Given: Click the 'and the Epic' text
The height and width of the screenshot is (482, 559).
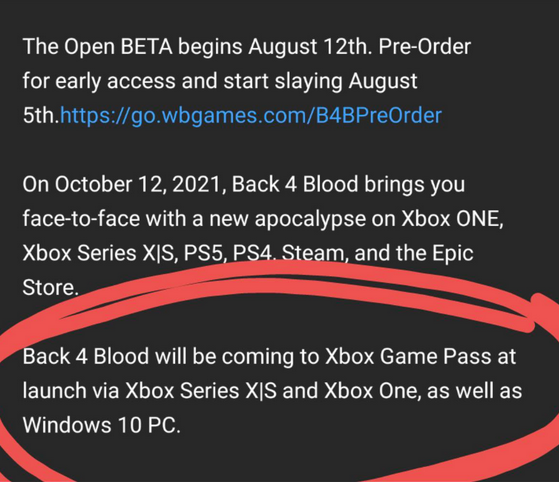Looking at the screenshot, I should pyautogui.click(x=414, y=253).
